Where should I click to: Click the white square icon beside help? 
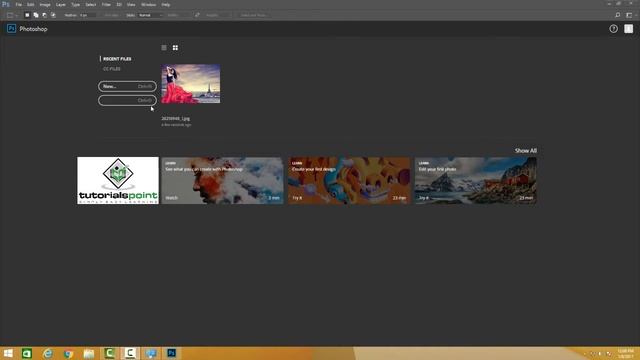pos(629,29)
